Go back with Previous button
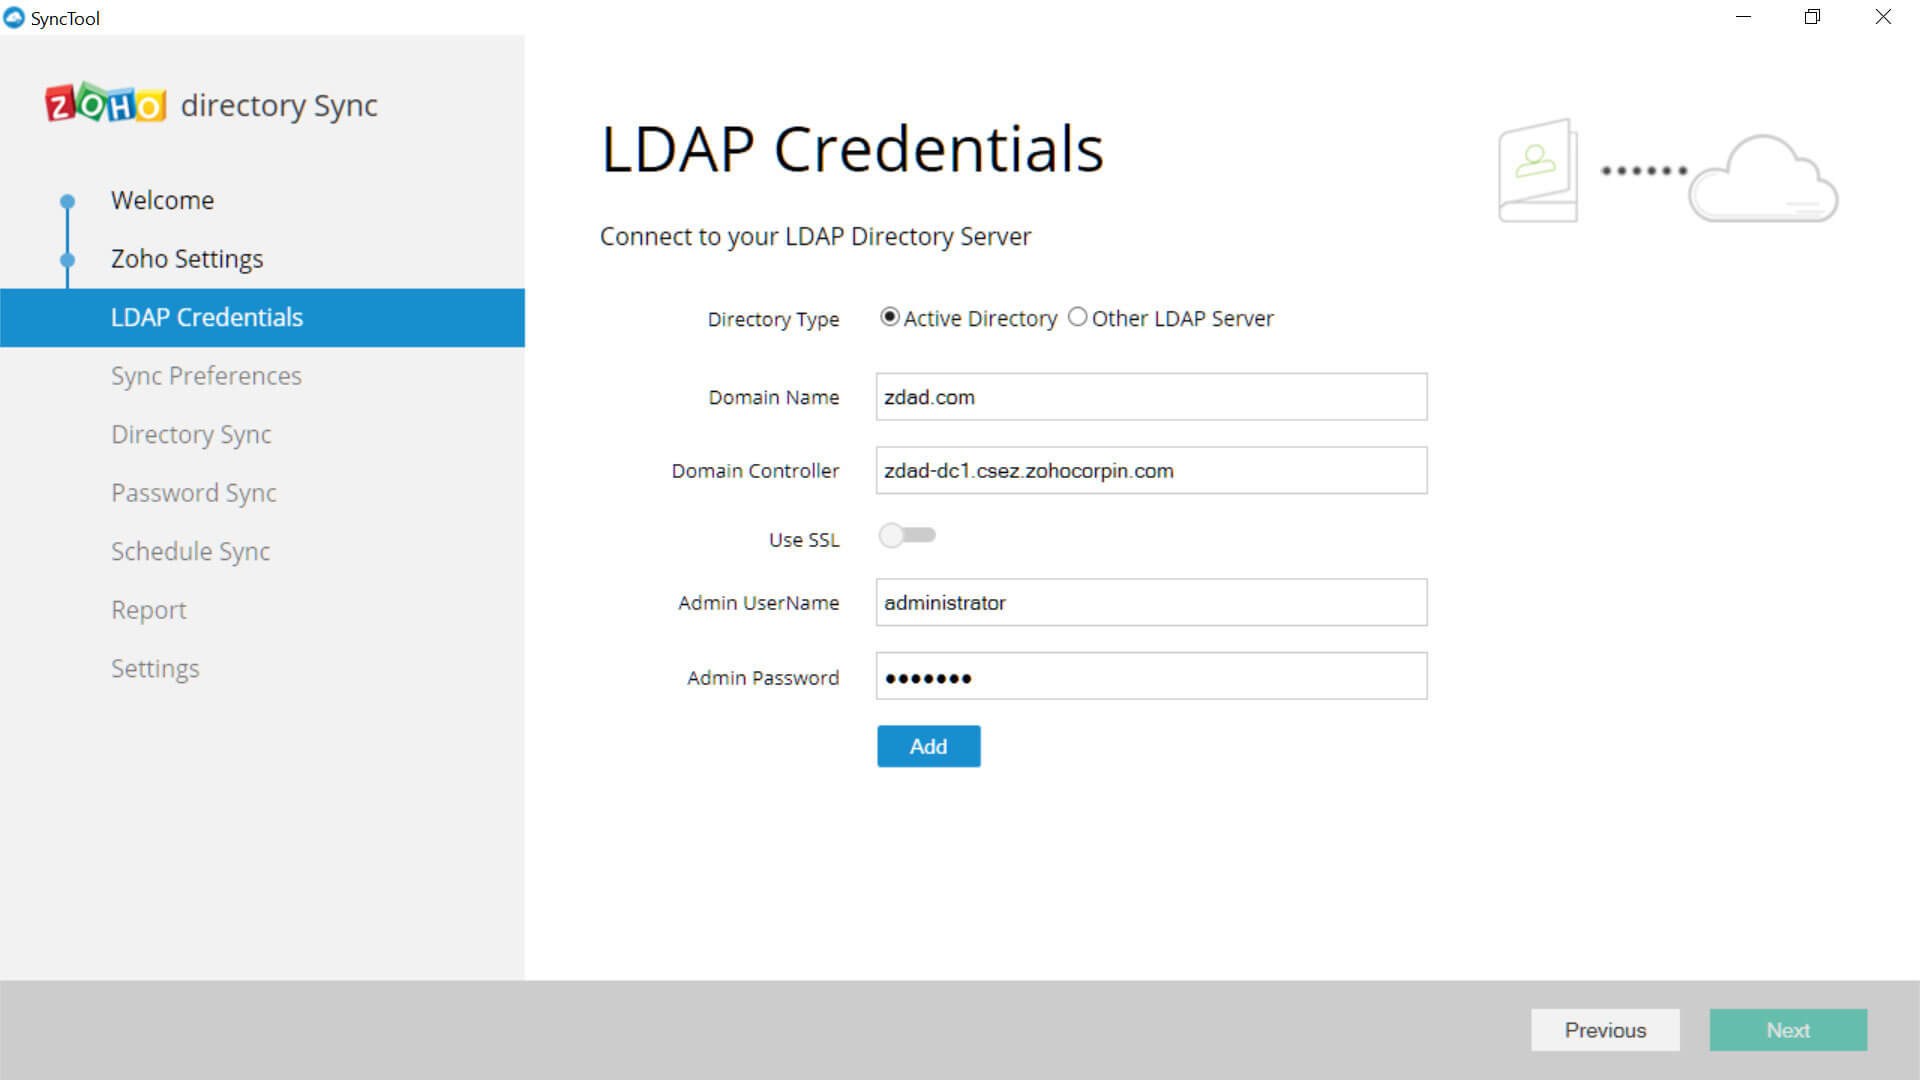The height and width of the screenshot is (1080, 1920). (x=1604, y=1030)
